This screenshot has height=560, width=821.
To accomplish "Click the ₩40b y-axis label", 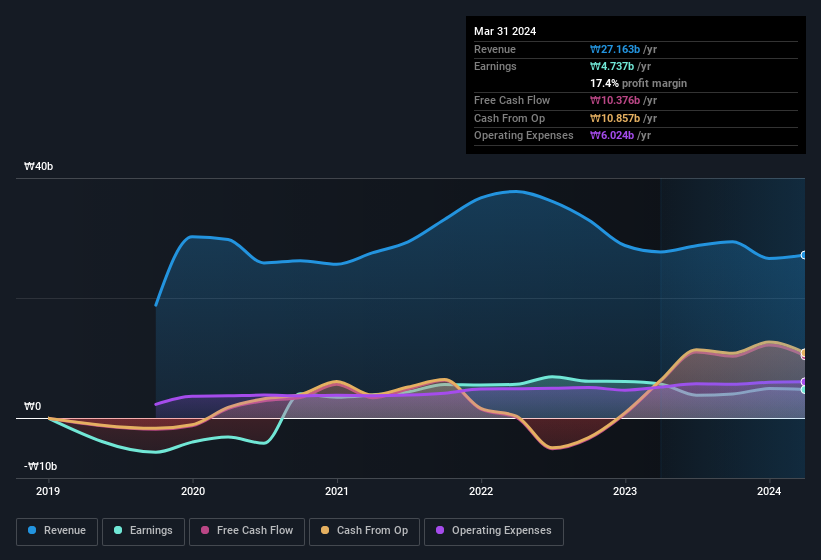I will [39, 166].
